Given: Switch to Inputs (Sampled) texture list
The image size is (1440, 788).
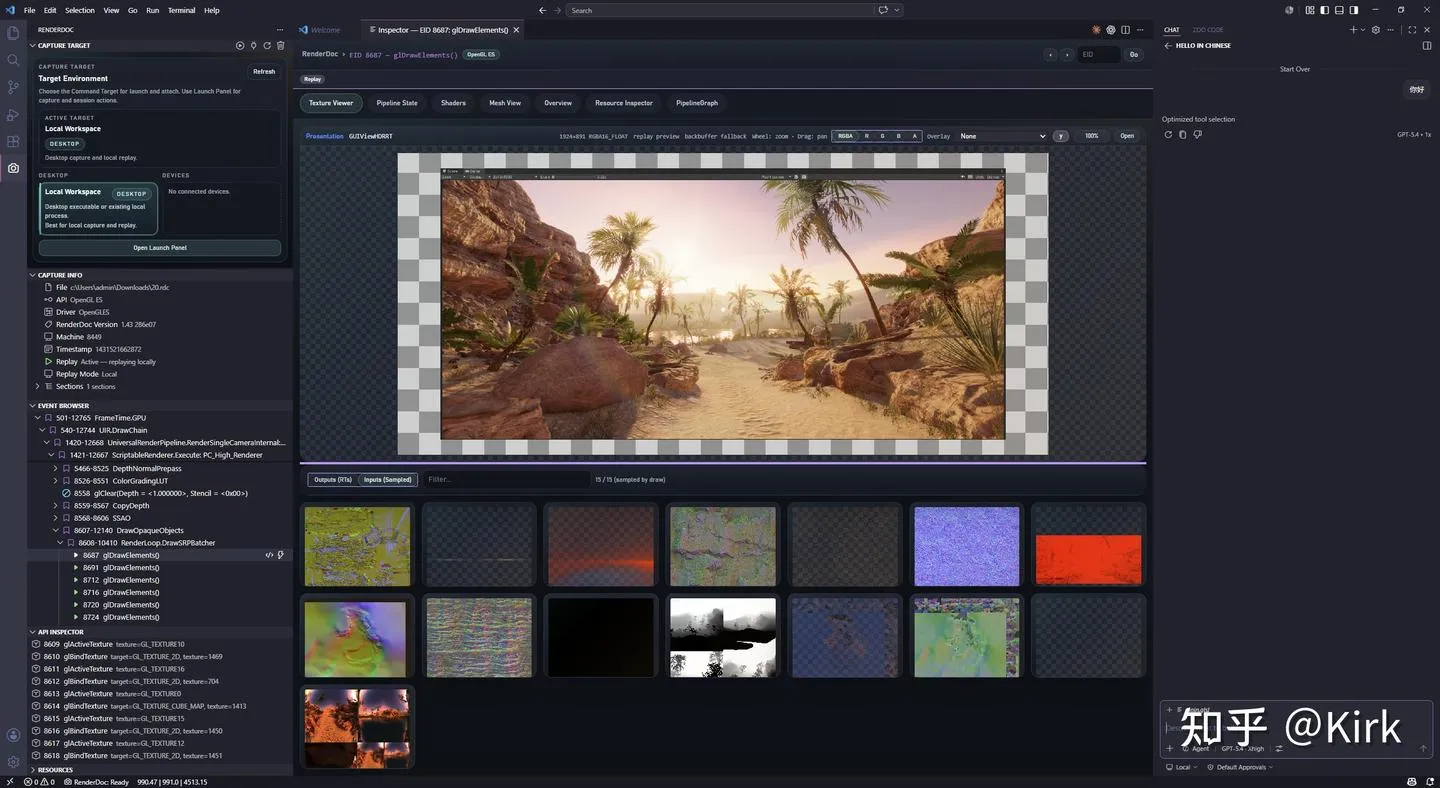Looking at the screenshot, I should [x=387, y=480].
